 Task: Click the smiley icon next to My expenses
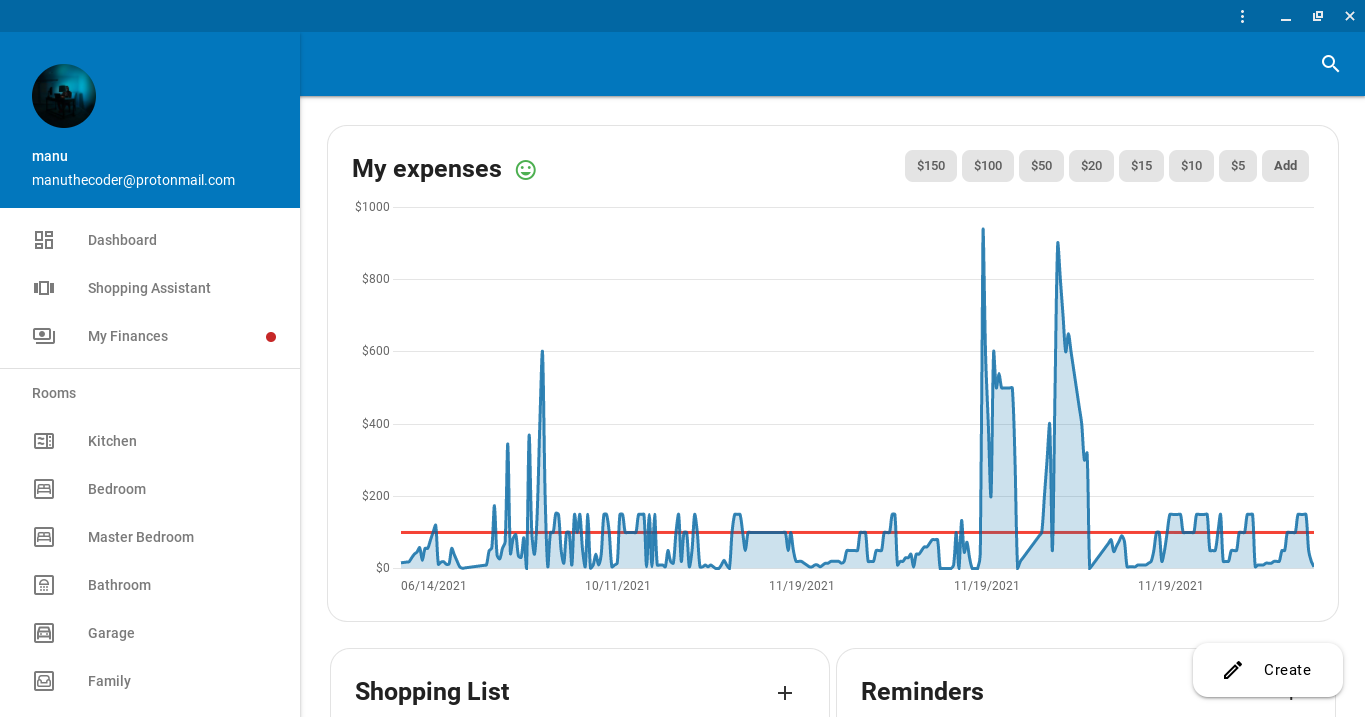tap(525, 170)
